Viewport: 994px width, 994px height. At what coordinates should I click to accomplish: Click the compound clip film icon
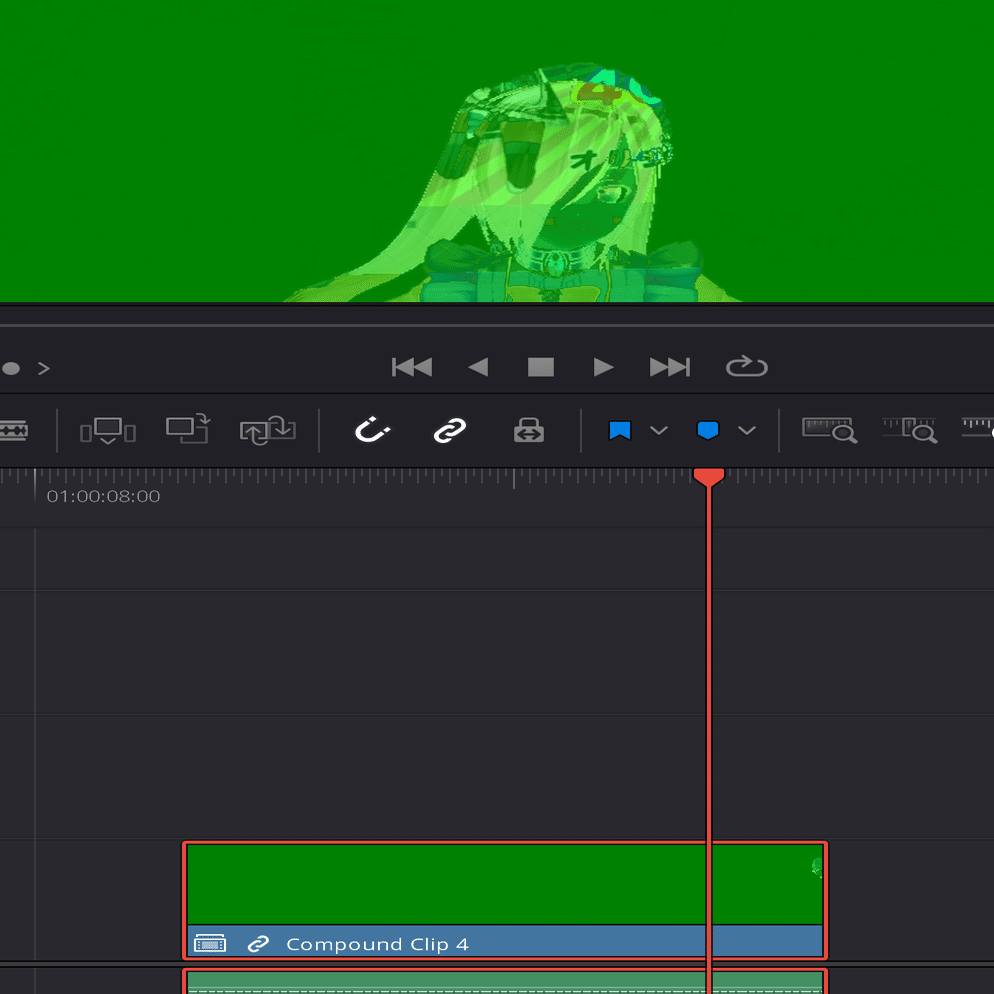pos(210,943)
